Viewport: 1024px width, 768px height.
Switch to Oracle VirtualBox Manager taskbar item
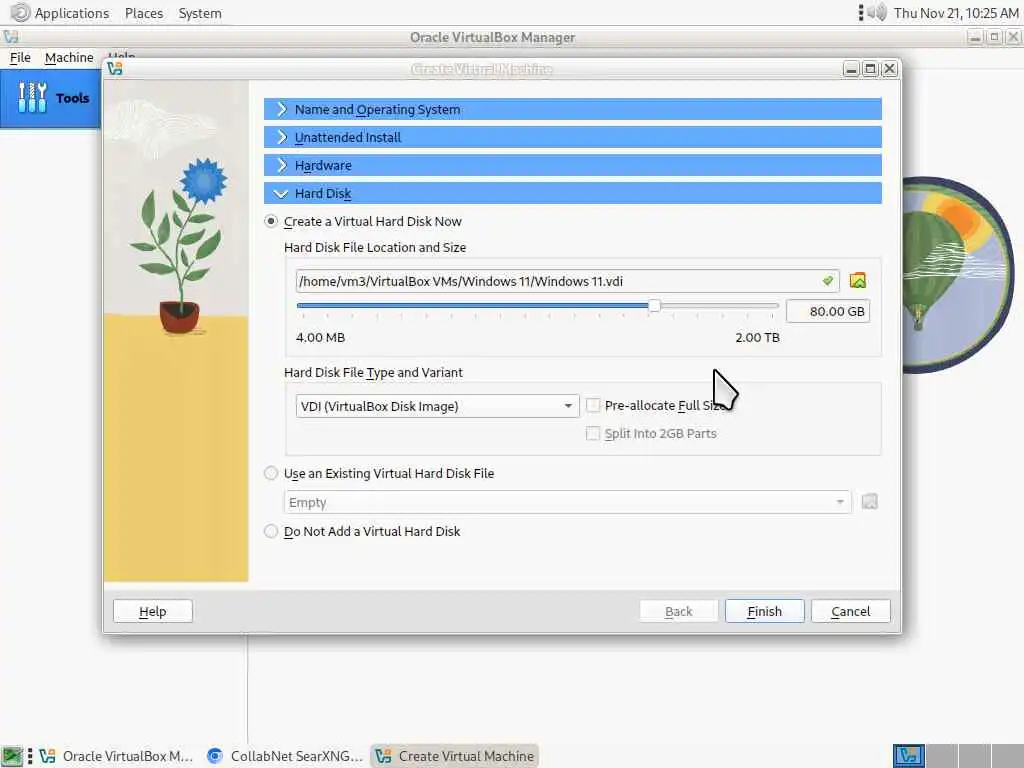(x=118, y=756)
